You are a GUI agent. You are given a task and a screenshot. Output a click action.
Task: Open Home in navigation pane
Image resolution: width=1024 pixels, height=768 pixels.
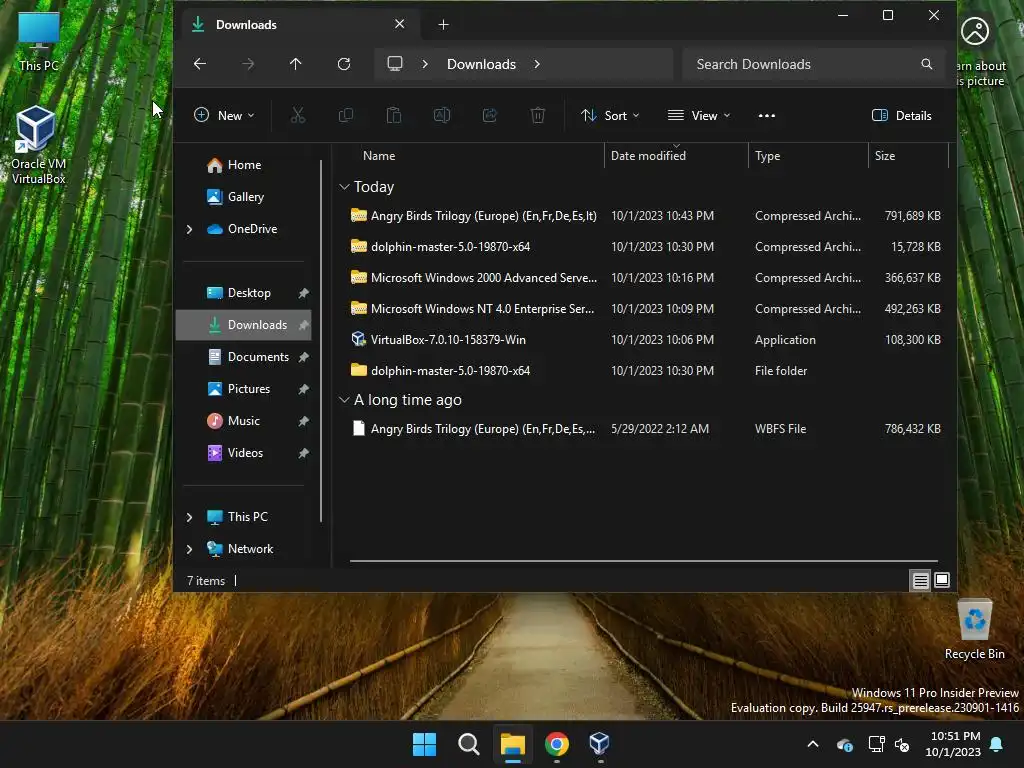click(243, 165)
